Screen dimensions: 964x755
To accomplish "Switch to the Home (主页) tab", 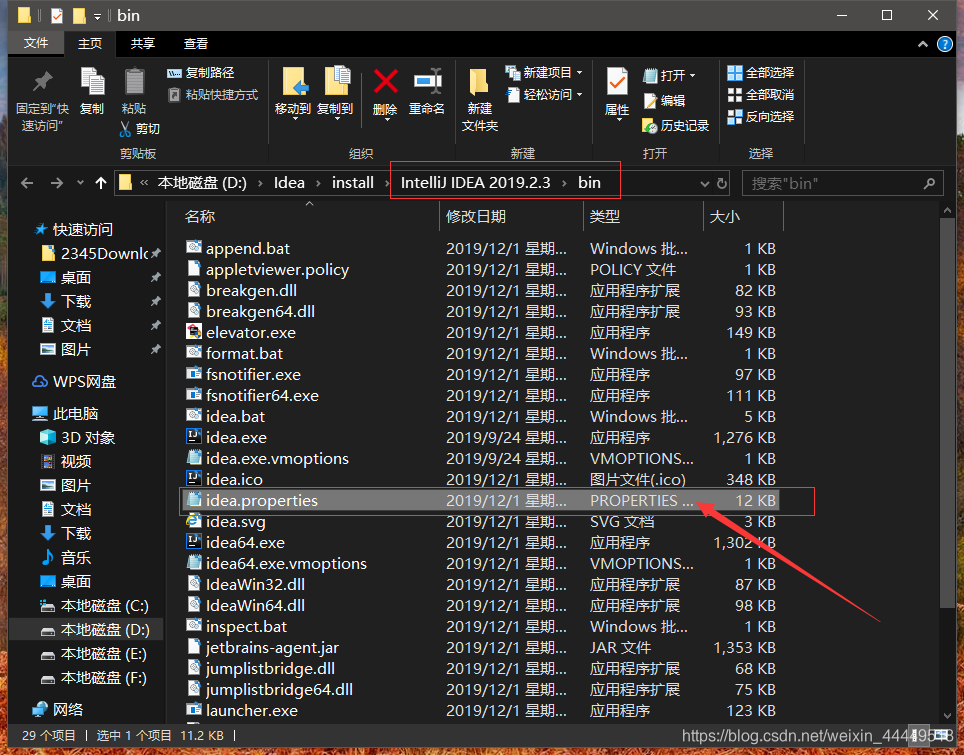I will (90, 44).
